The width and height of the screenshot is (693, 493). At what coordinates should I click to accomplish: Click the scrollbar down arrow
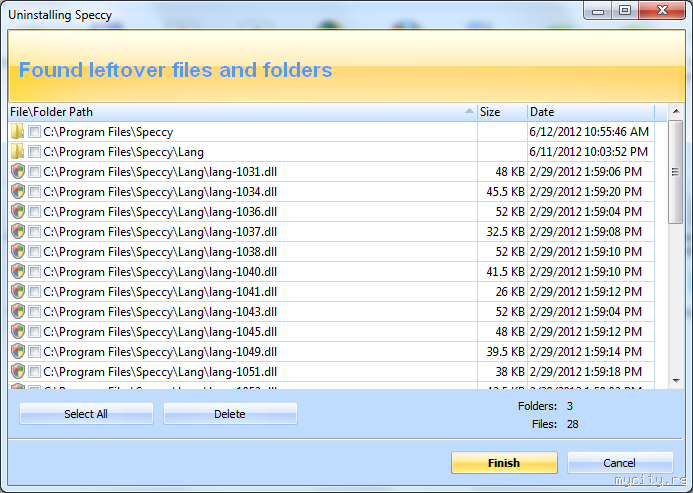676,381
